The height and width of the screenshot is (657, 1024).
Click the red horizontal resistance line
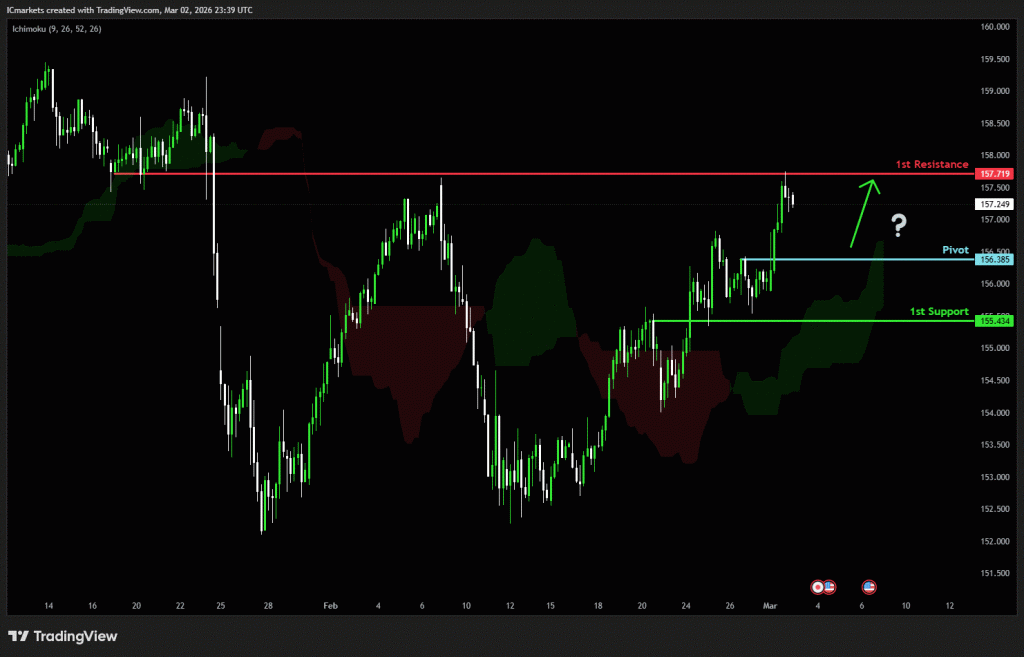[x=500, y=174]
